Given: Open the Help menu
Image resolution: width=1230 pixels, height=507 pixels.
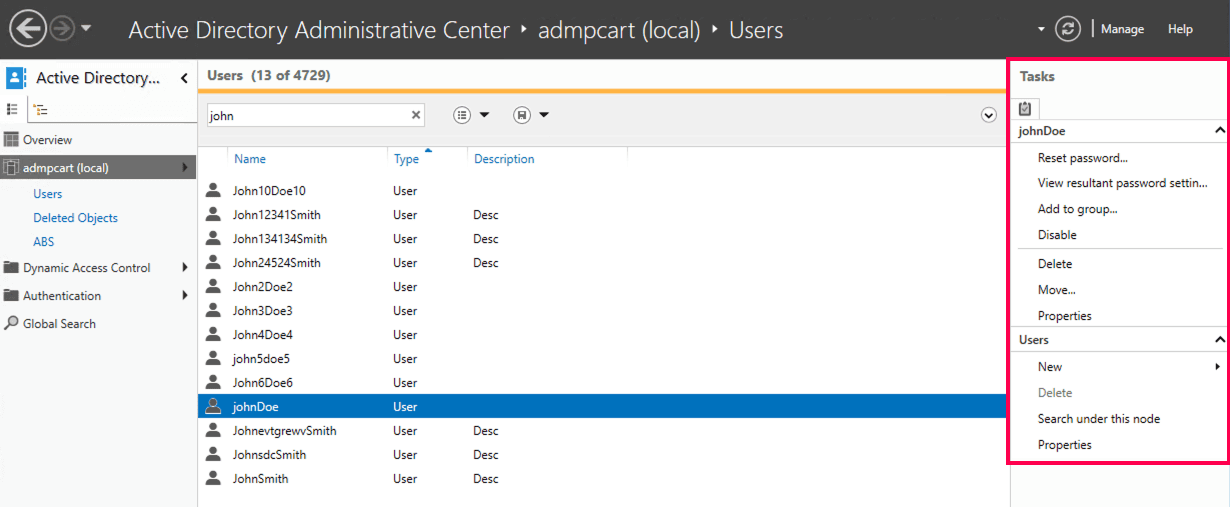Looking at the screenshot, I should (x=1180, y=29).
